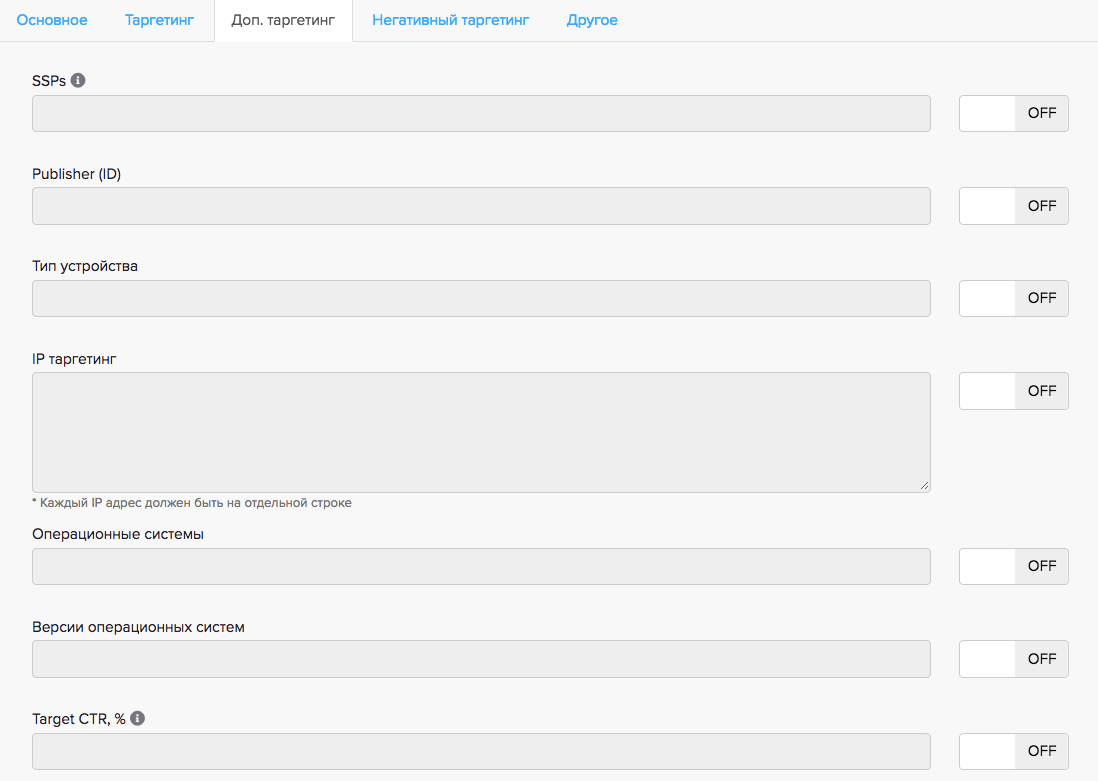Image resolution: width=1098 pixels, height=781 pixels.
Task: Focus the IP таргетинг text area
Action: pyautogui.click(x=481, y=432)
